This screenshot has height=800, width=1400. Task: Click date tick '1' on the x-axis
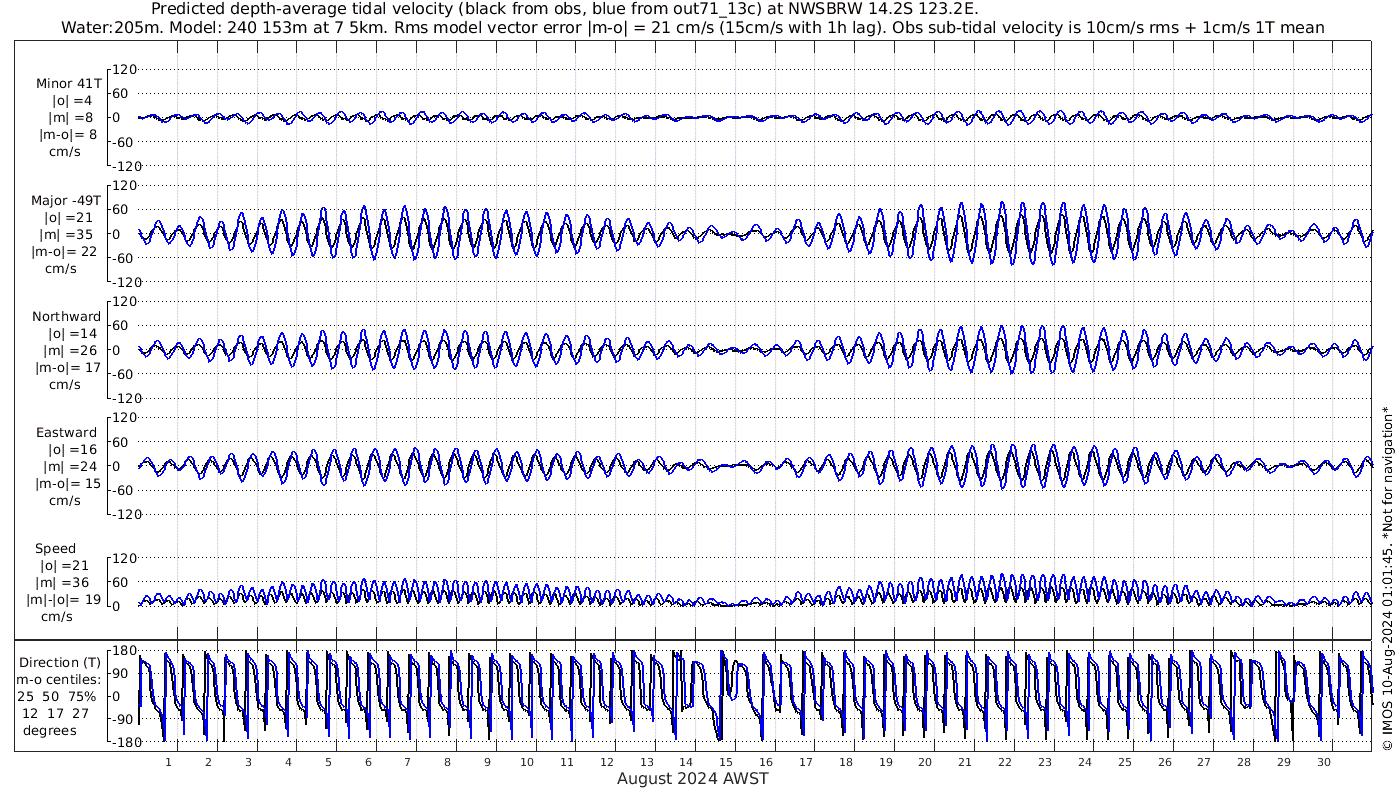[168, 762]
